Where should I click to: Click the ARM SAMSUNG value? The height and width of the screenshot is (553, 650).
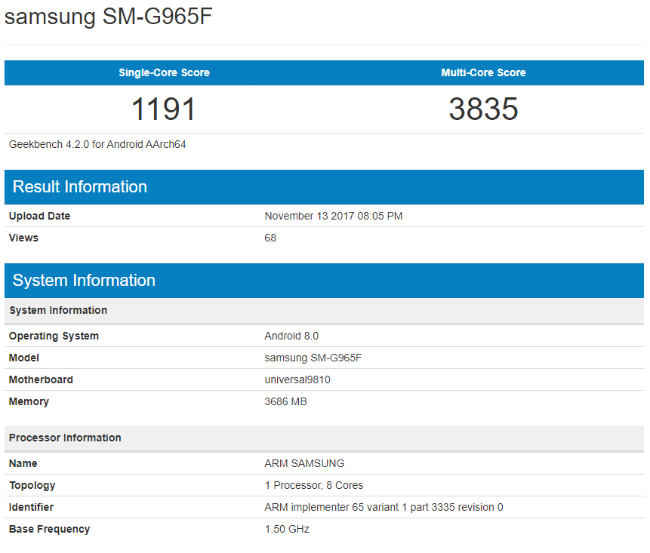click(304, 463)
